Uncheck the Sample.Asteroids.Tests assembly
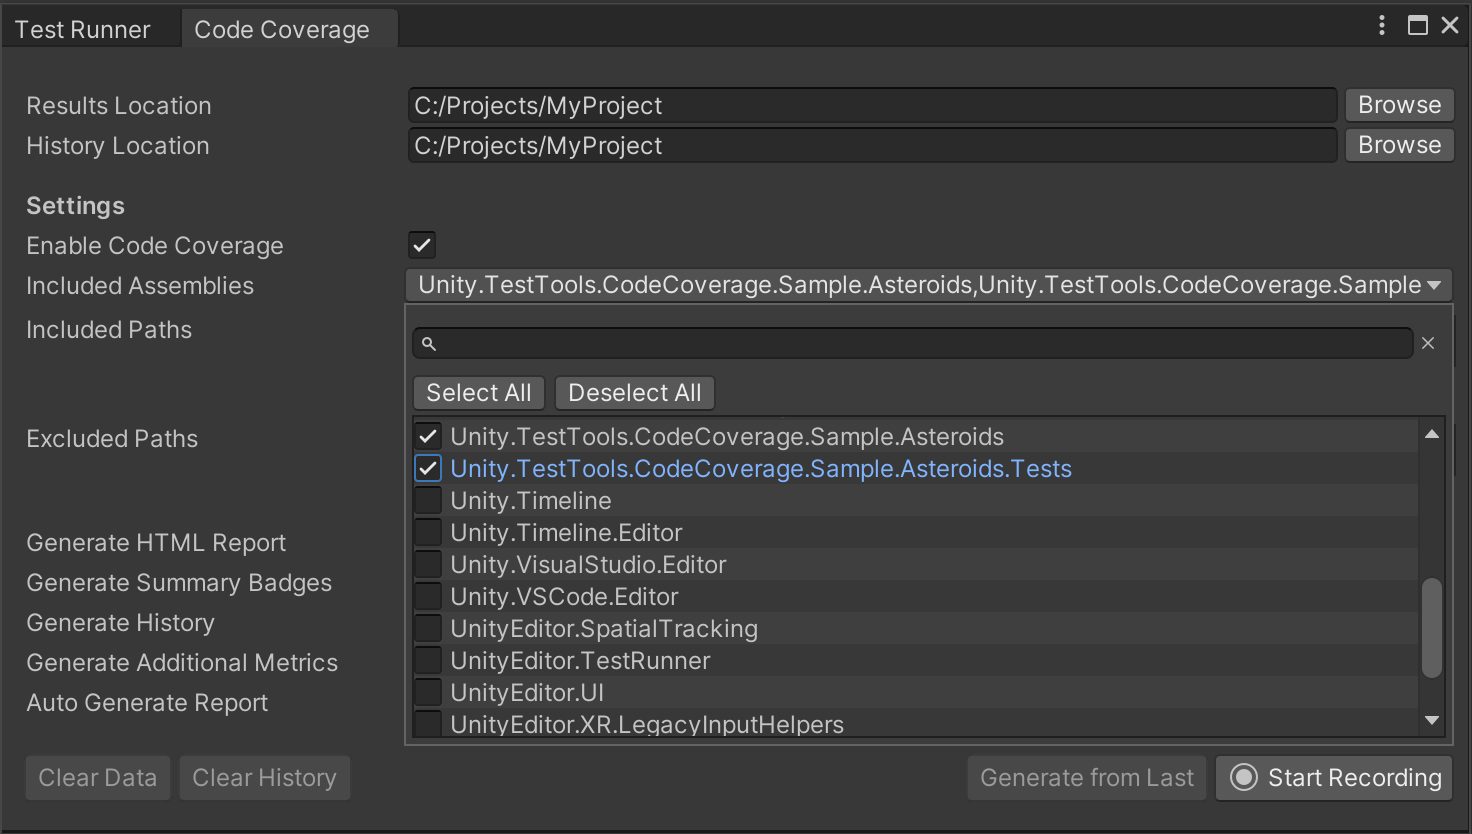 point(428,468)
